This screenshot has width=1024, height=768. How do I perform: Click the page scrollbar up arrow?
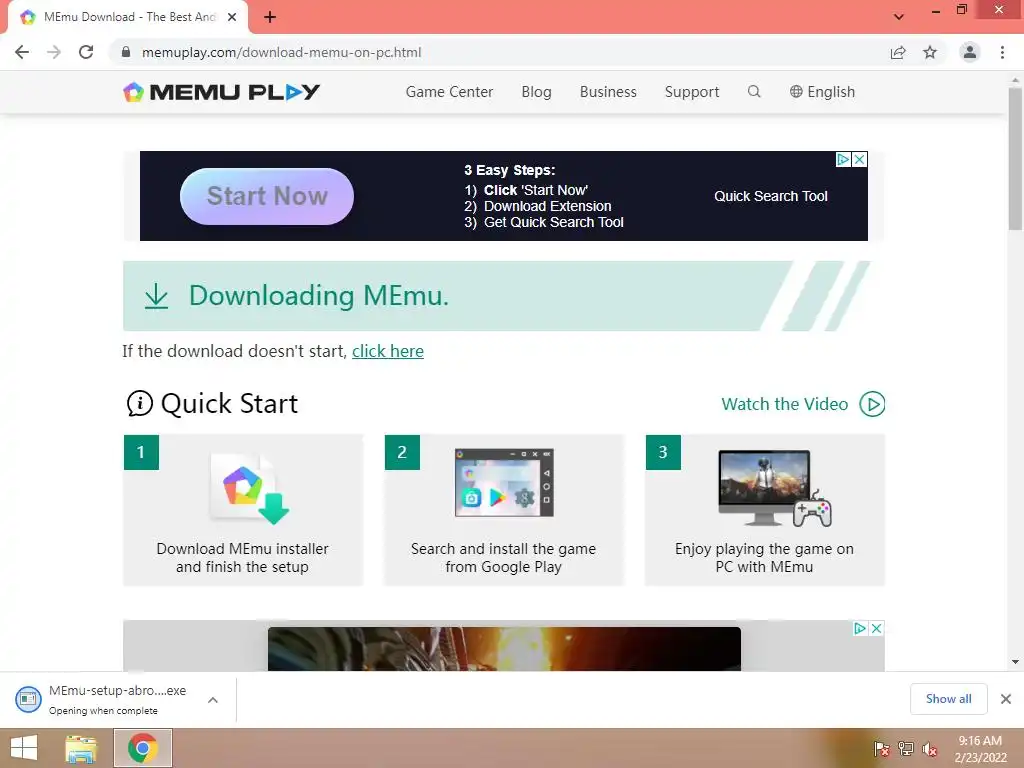tap(1016, 80)
